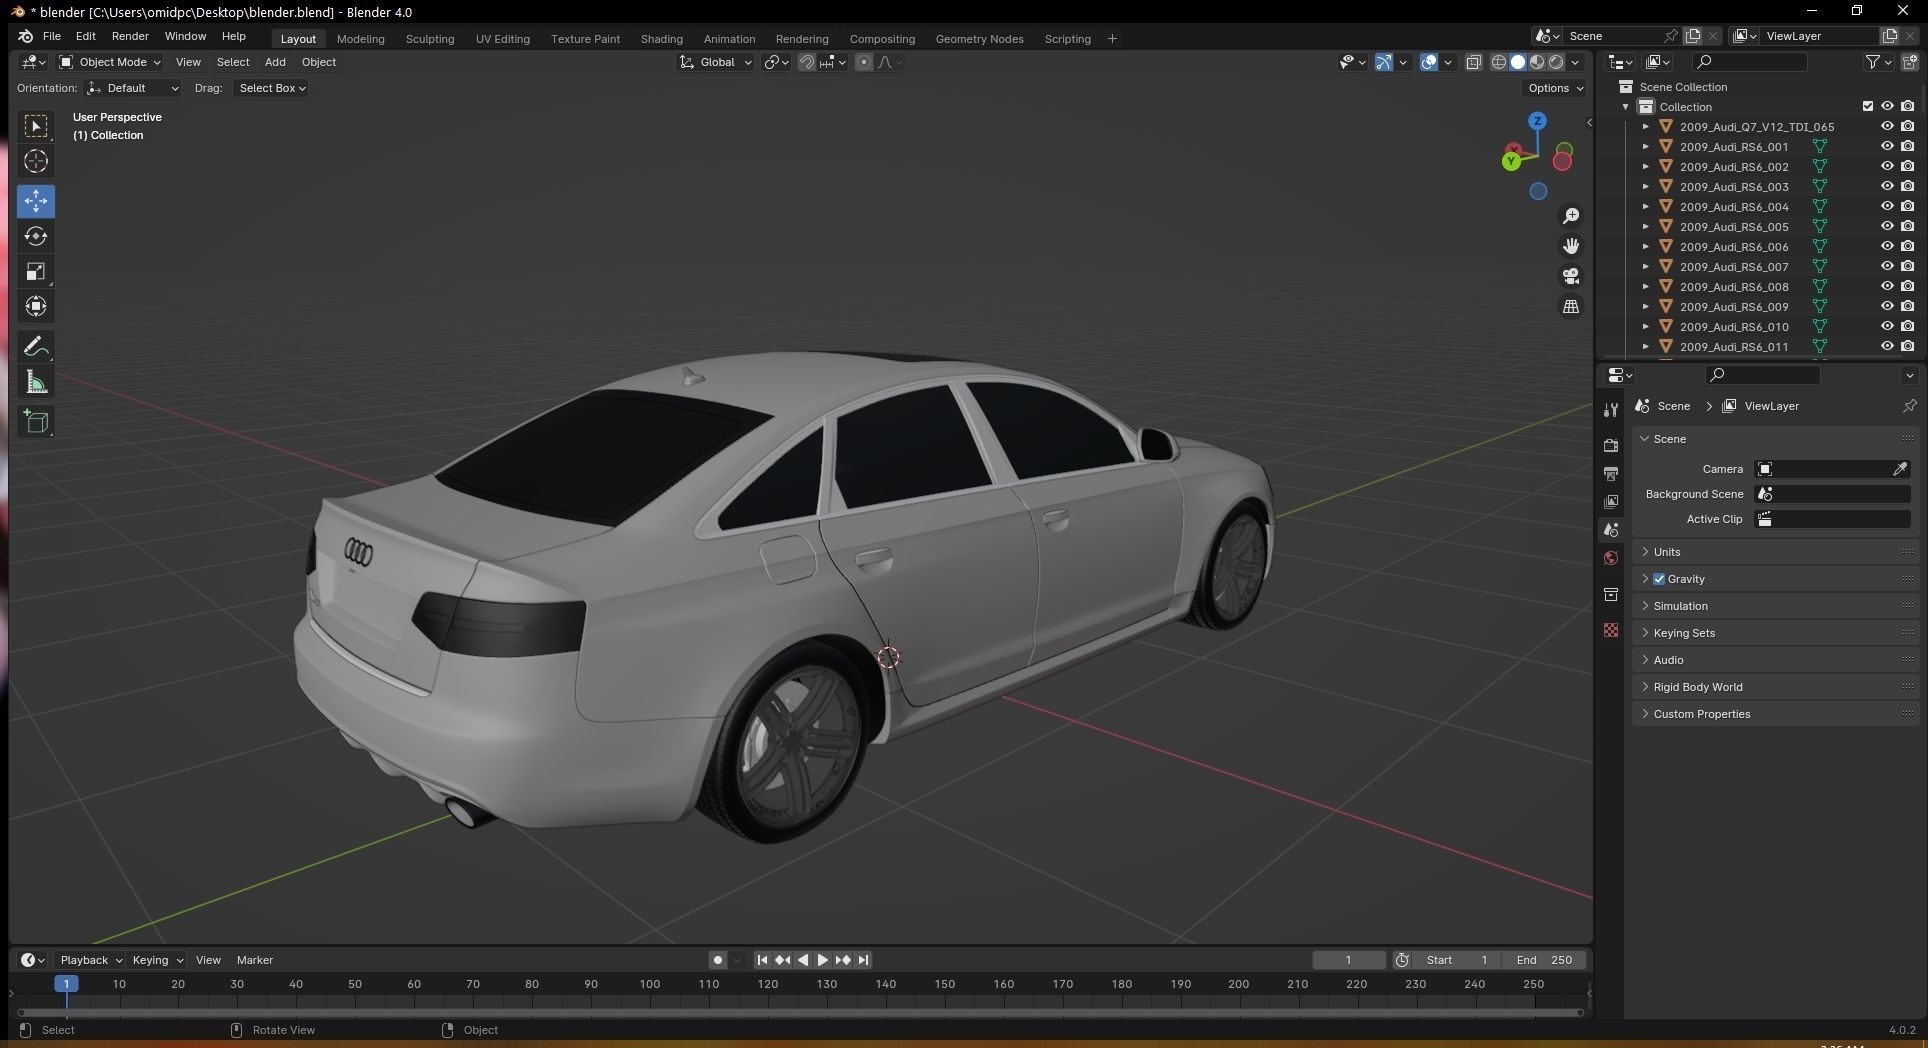
Task: Toggle snapping magnet
Action: (x=807, y=62)
